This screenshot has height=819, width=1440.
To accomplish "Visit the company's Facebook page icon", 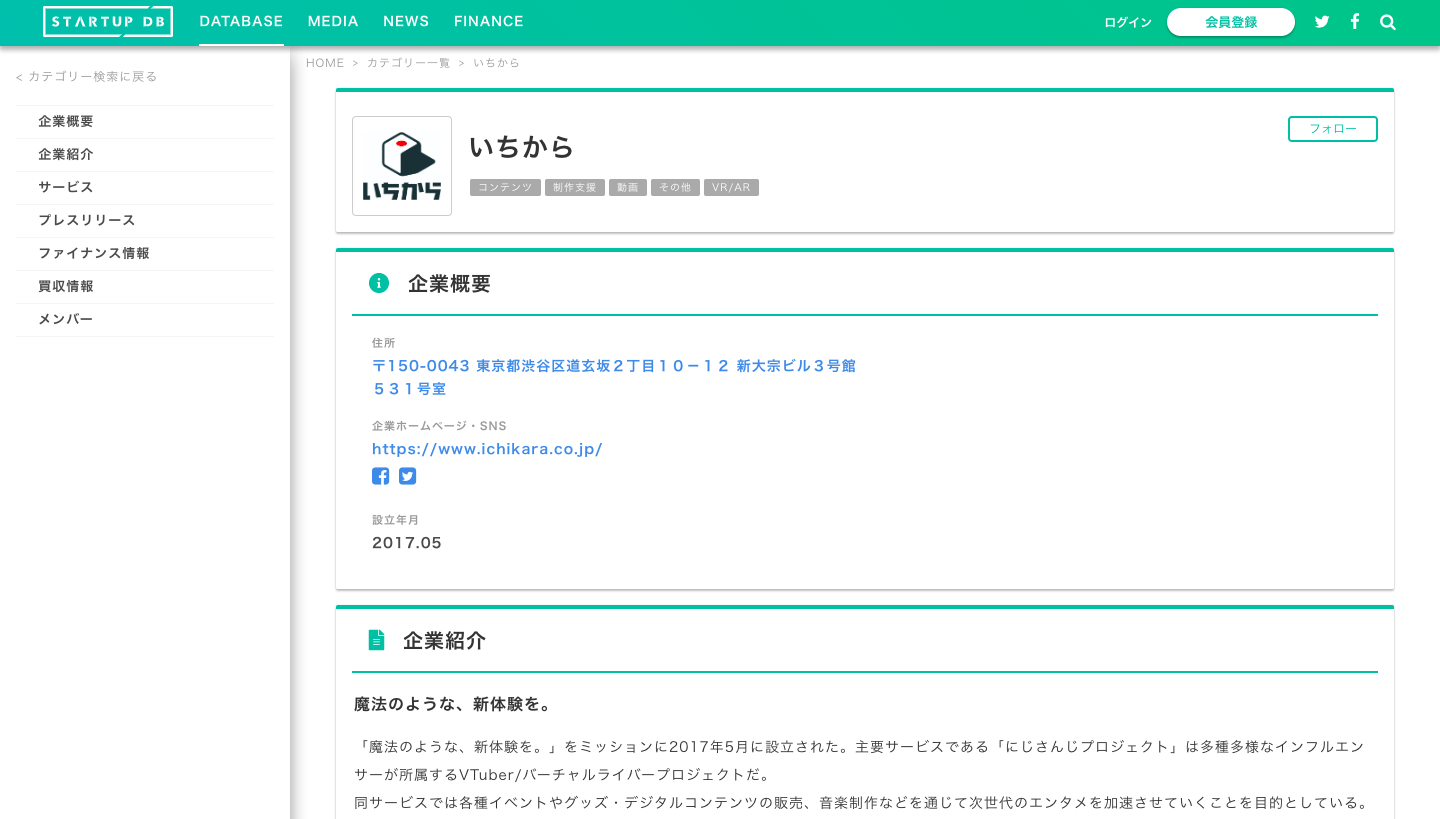I will click(380, 476).
